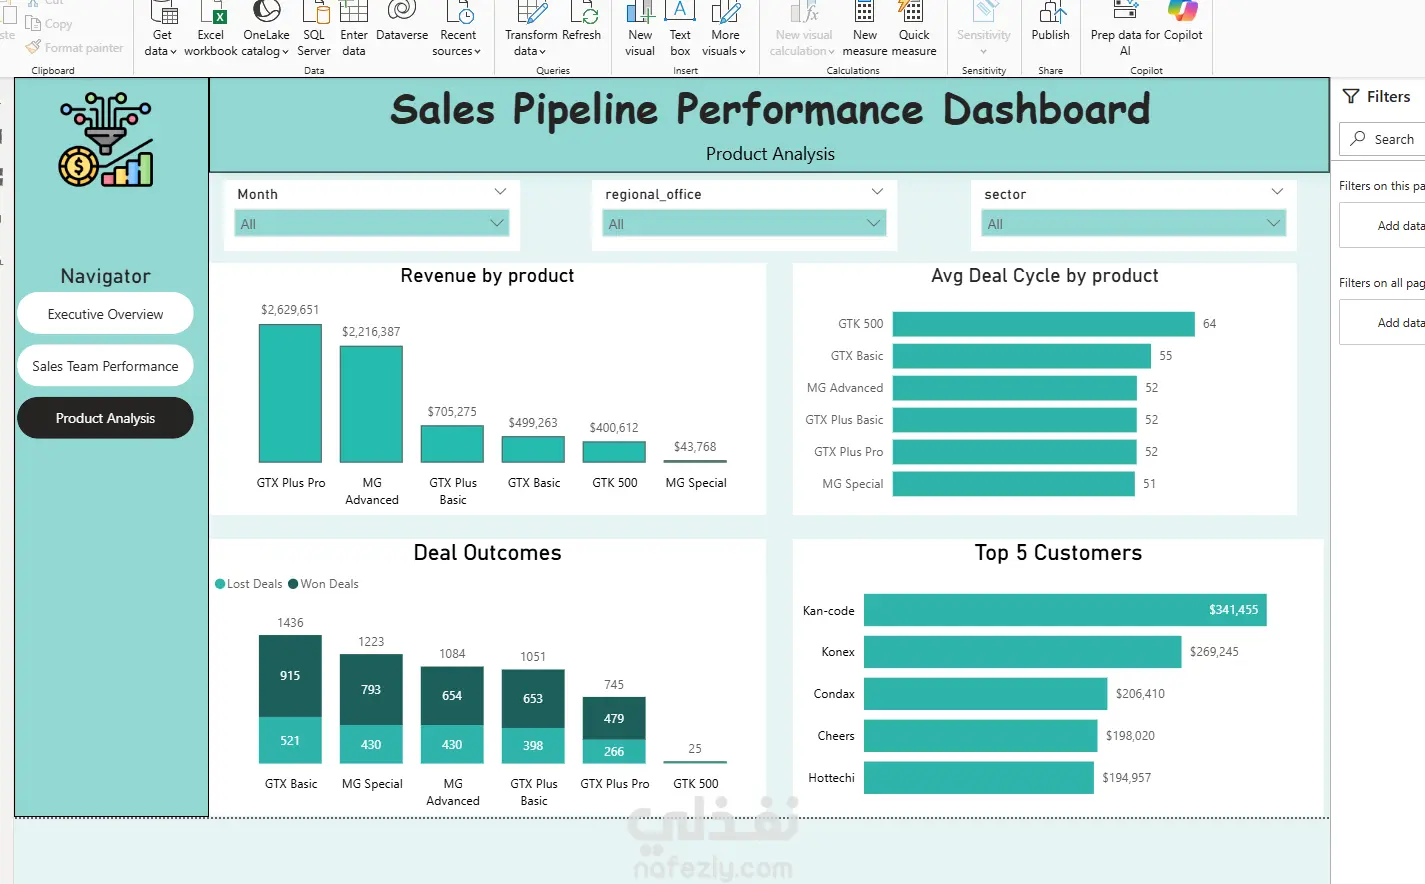
Task: Click the Publish button
Action: coord(1051,22)
